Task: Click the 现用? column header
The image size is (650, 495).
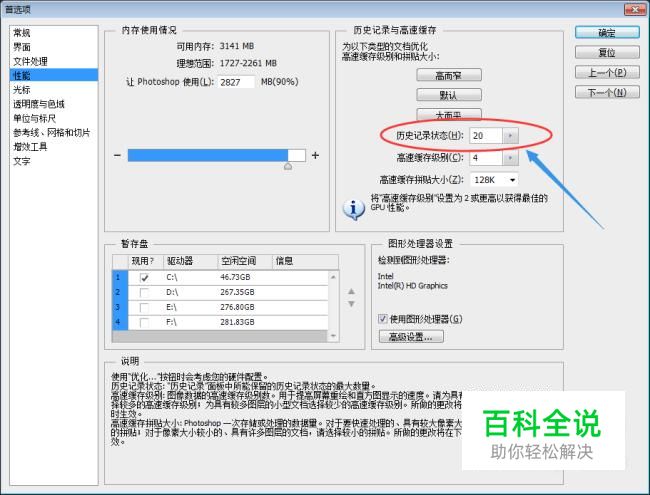Action: tap(146, 261)
